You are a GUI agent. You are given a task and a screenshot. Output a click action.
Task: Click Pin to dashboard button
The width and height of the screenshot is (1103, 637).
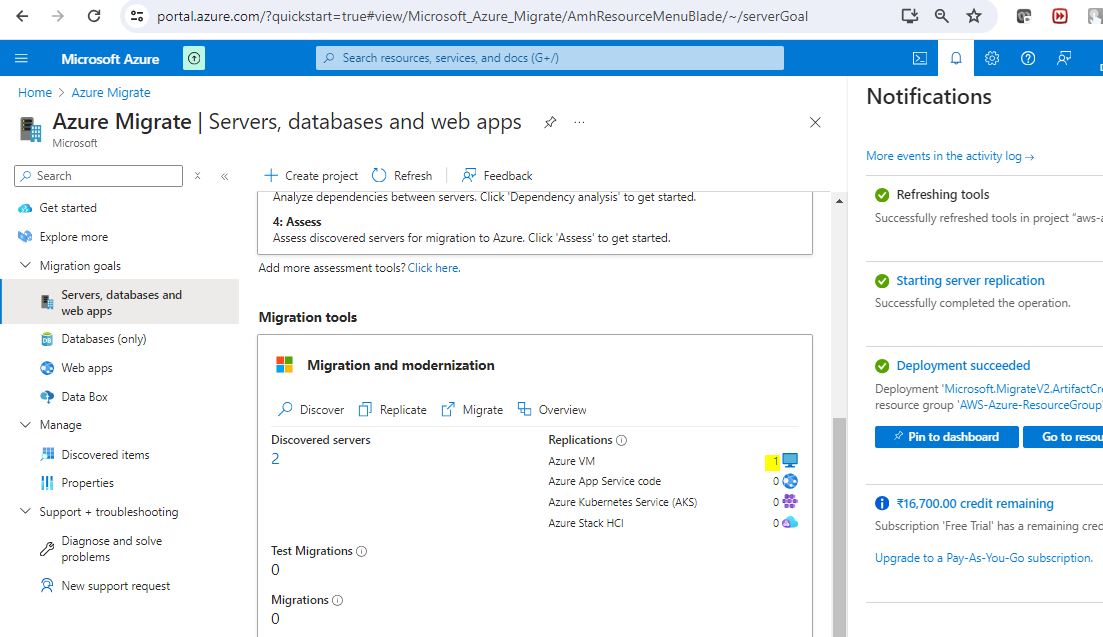[946, 437]
